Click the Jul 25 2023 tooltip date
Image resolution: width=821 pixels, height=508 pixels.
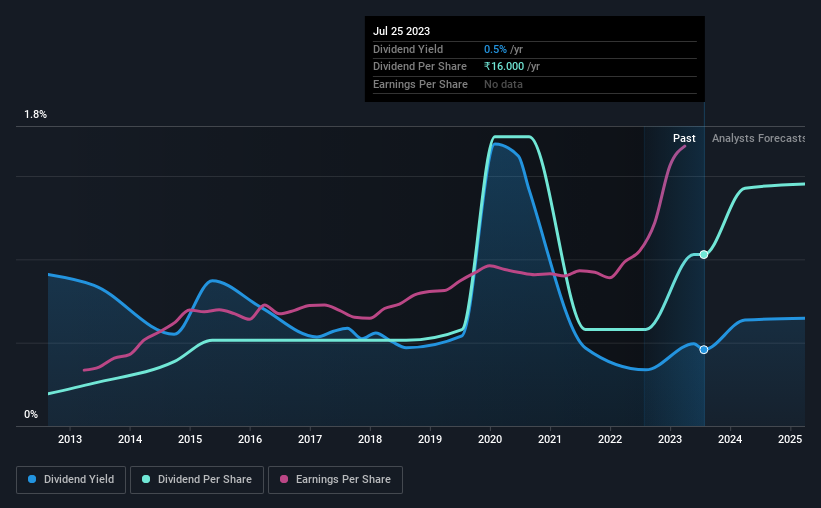(x=402, y=31)
